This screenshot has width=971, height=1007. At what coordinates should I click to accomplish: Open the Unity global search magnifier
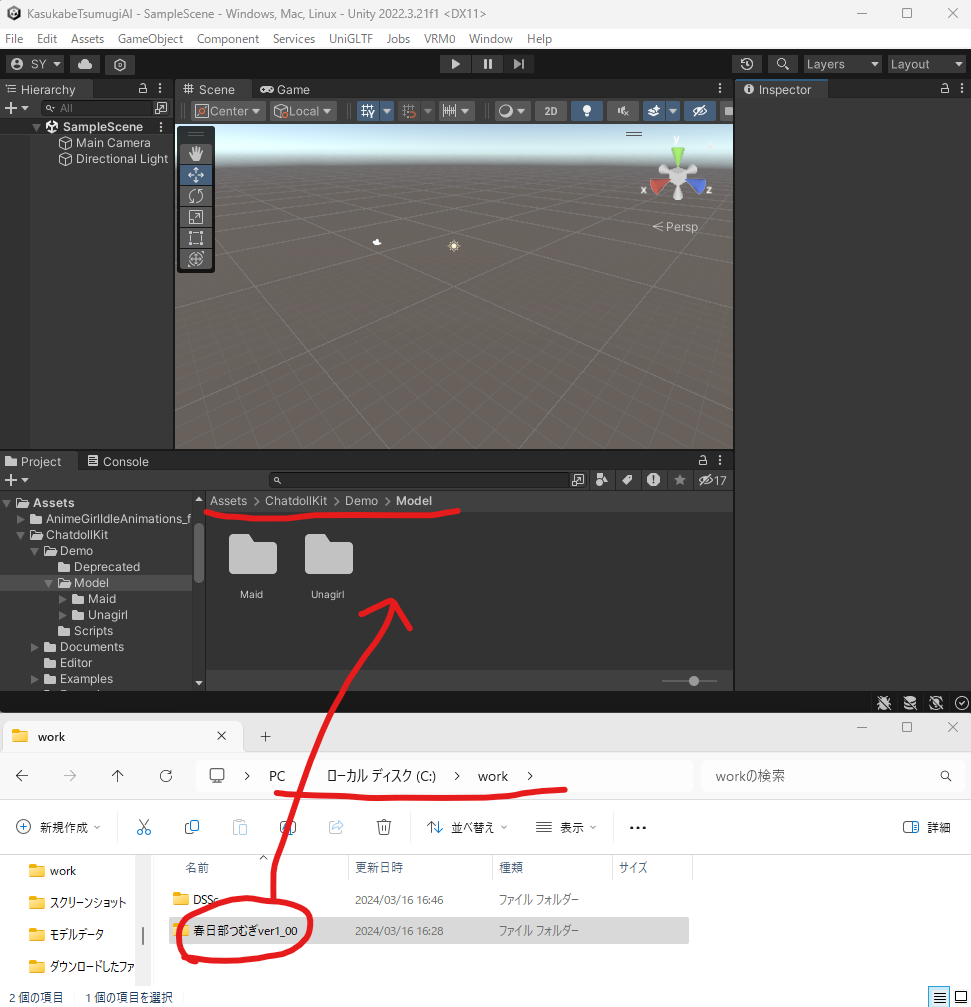coord(782,64)
